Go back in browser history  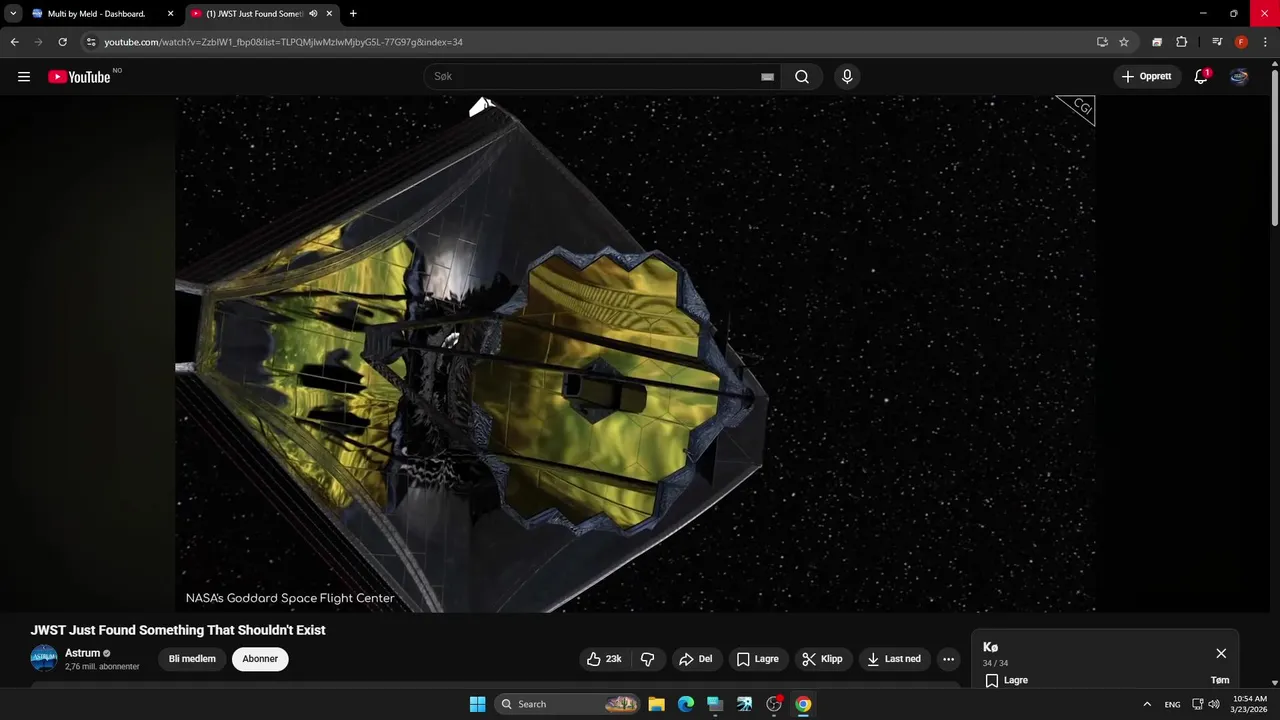click(14, 42)
